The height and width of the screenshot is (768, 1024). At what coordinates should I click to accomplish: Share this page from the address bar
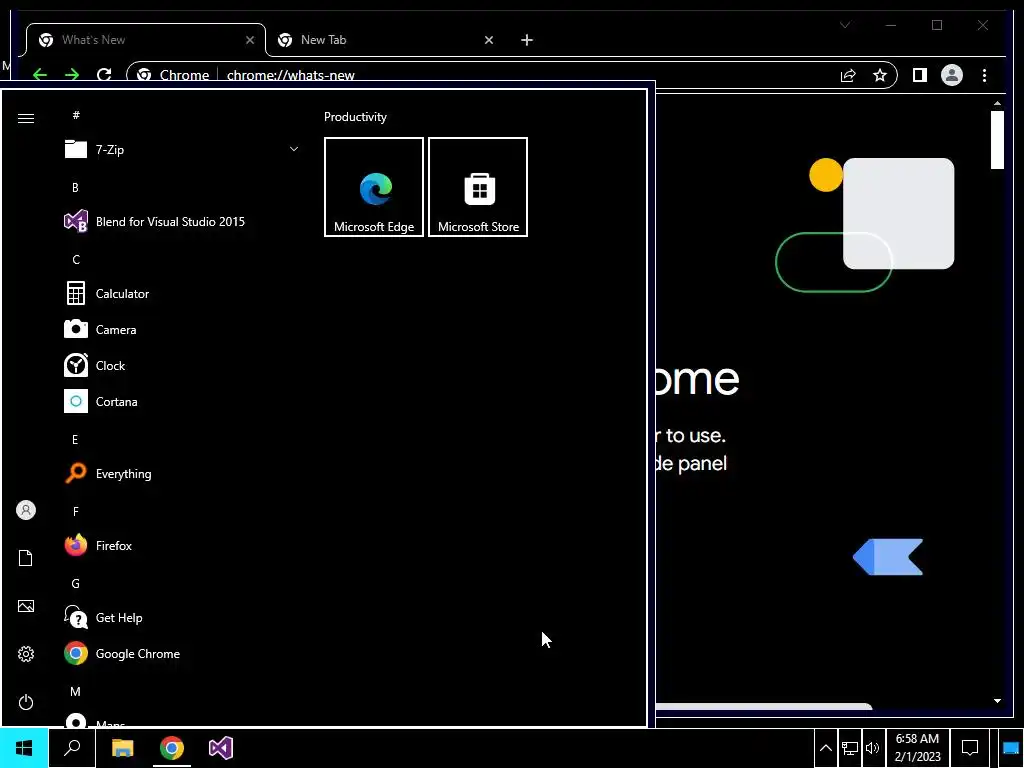click(x=848, y=75)
